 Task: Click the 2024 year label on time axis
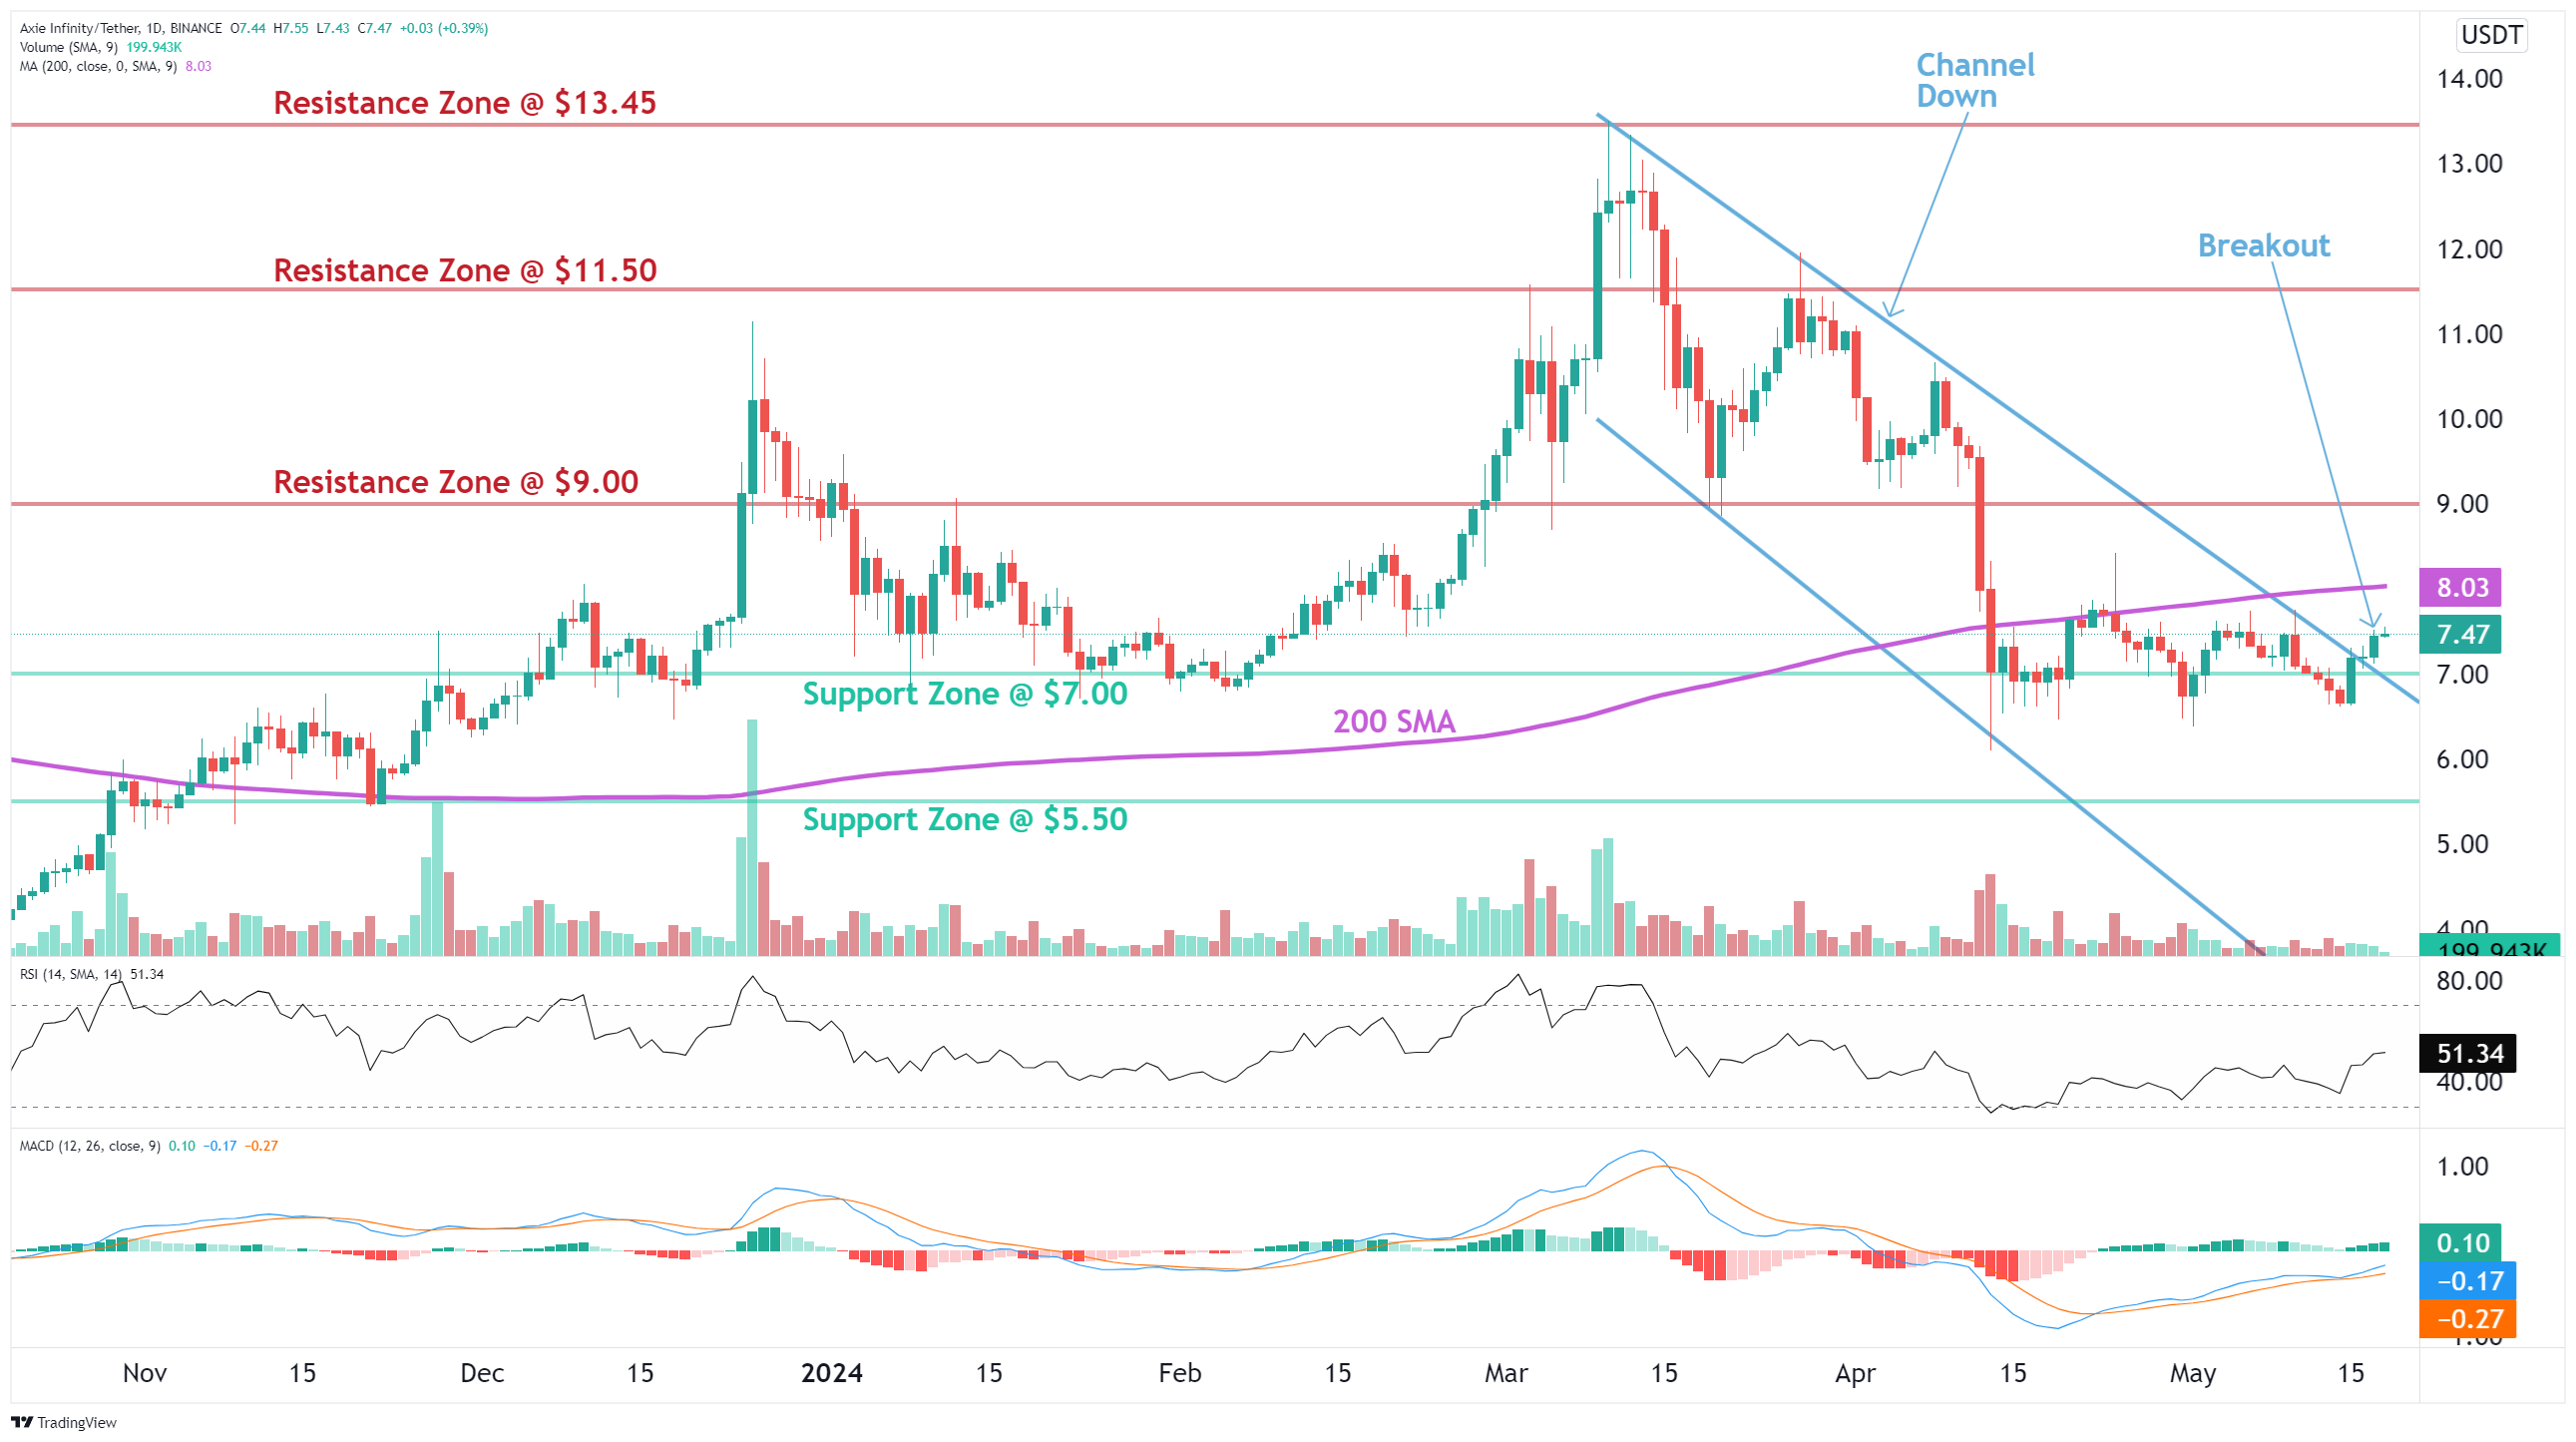[832, 1373]
